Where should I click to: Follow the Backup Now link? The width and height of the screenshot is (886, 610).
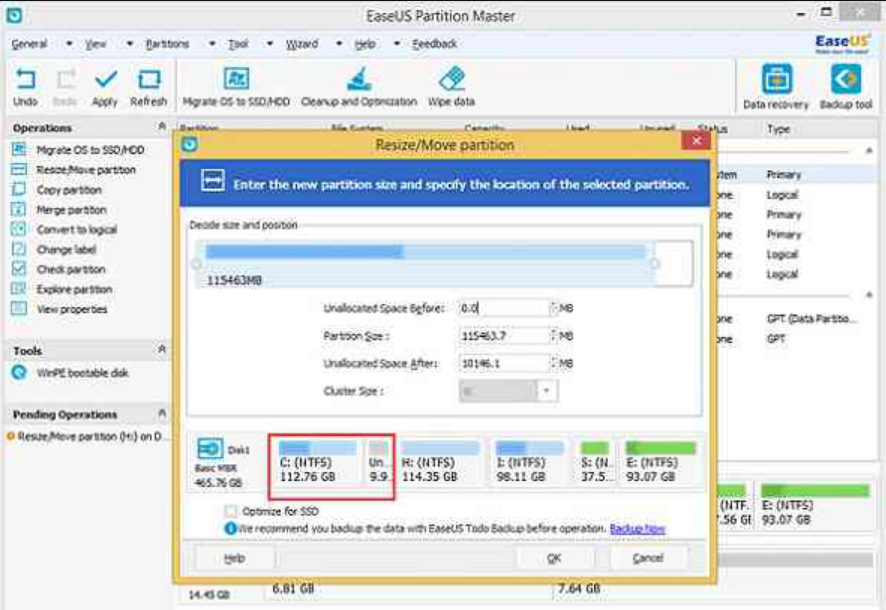coord(637,529)
